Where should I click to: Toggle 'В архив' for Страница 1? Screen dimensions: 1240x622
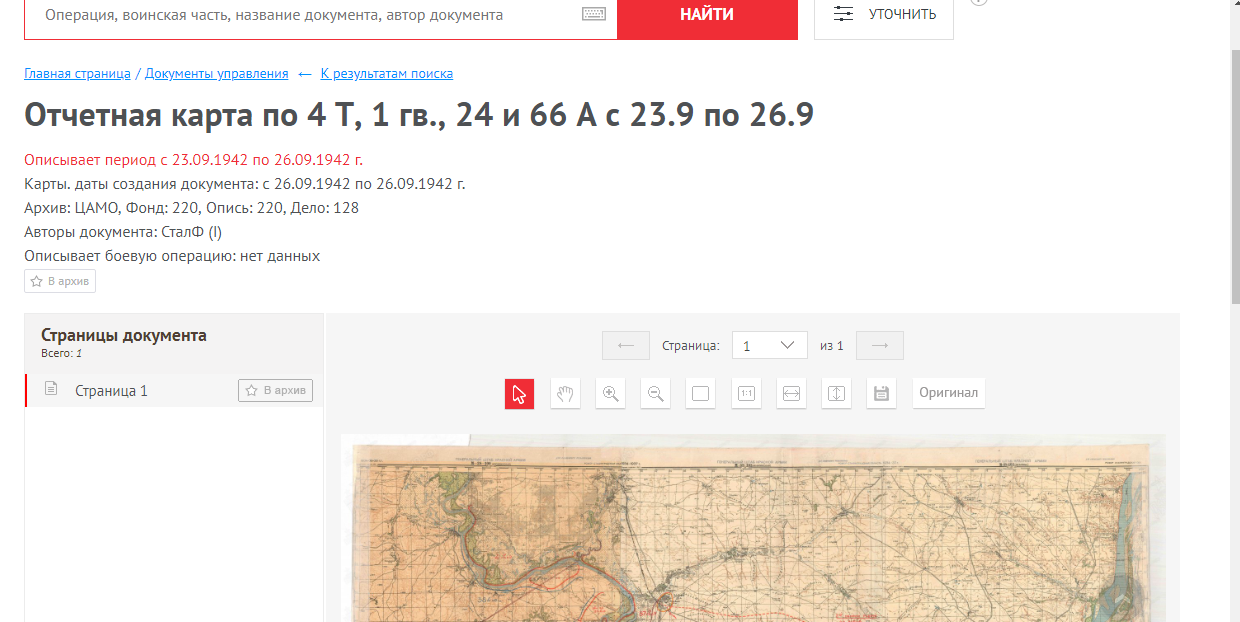[276, 391]
